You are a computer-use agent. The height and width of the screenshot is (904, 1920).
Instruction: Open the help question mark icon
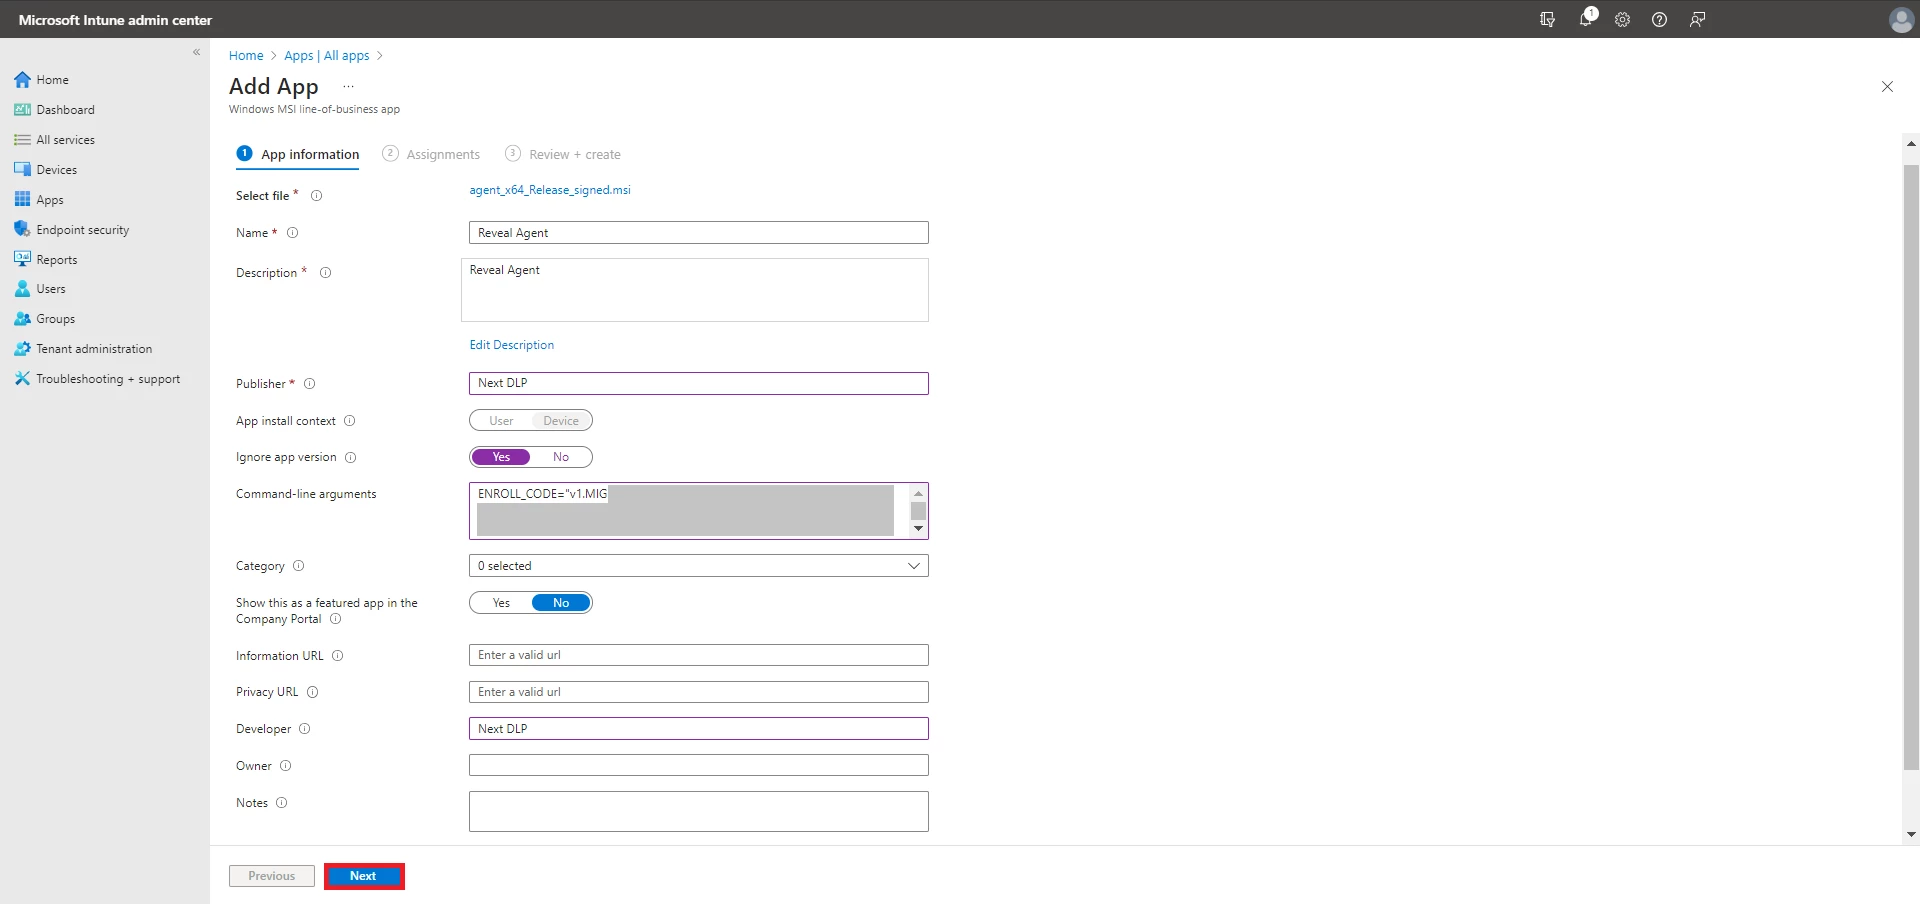(x=1659, y=20)
